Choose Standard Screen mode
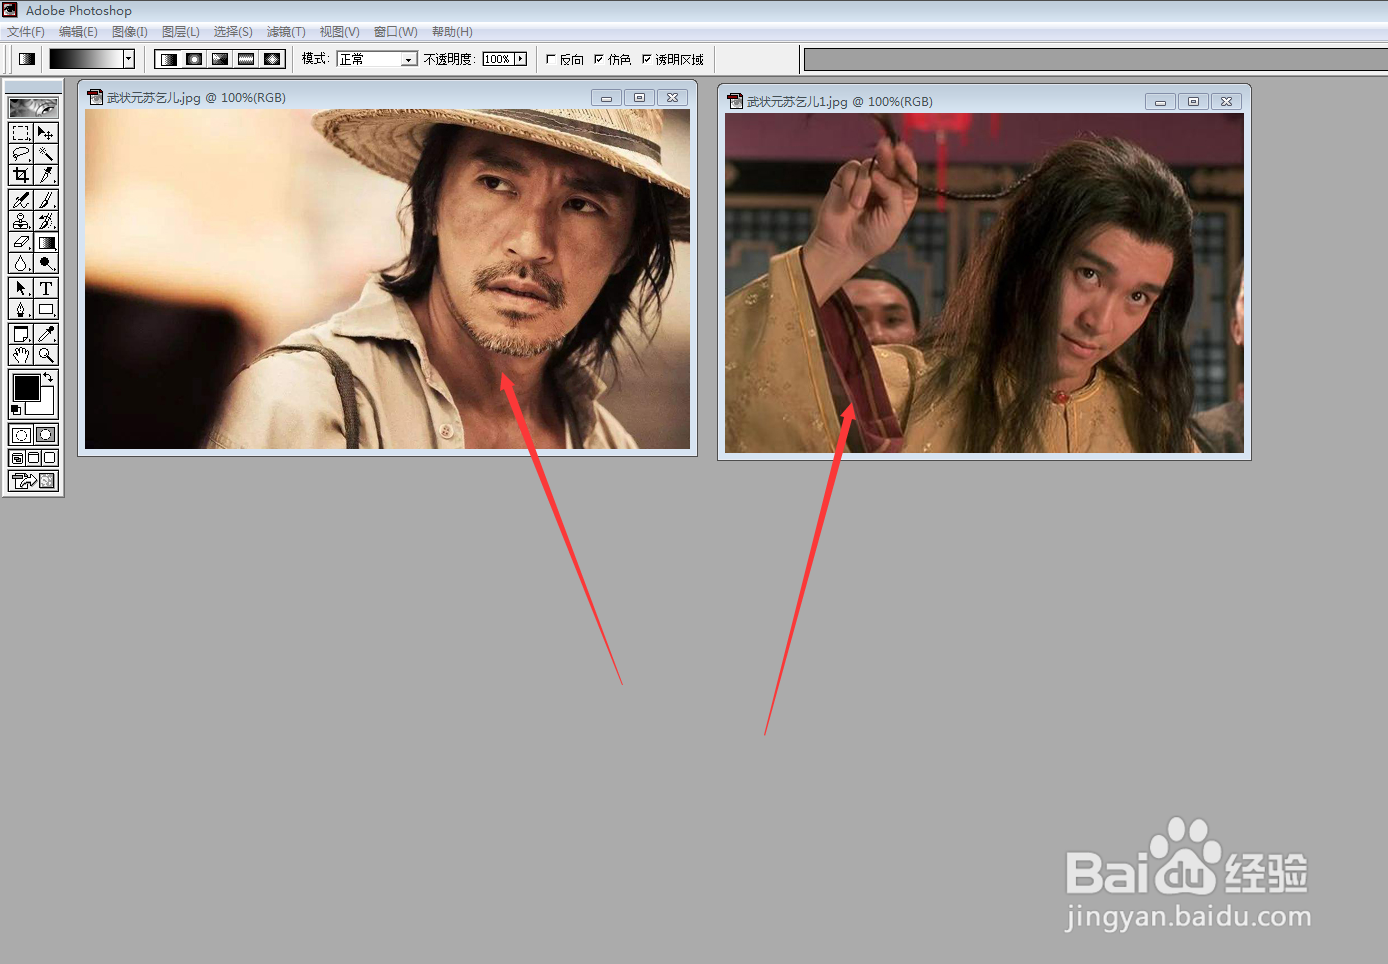Viewport: 1388px width, 964px height. [17, 458]
